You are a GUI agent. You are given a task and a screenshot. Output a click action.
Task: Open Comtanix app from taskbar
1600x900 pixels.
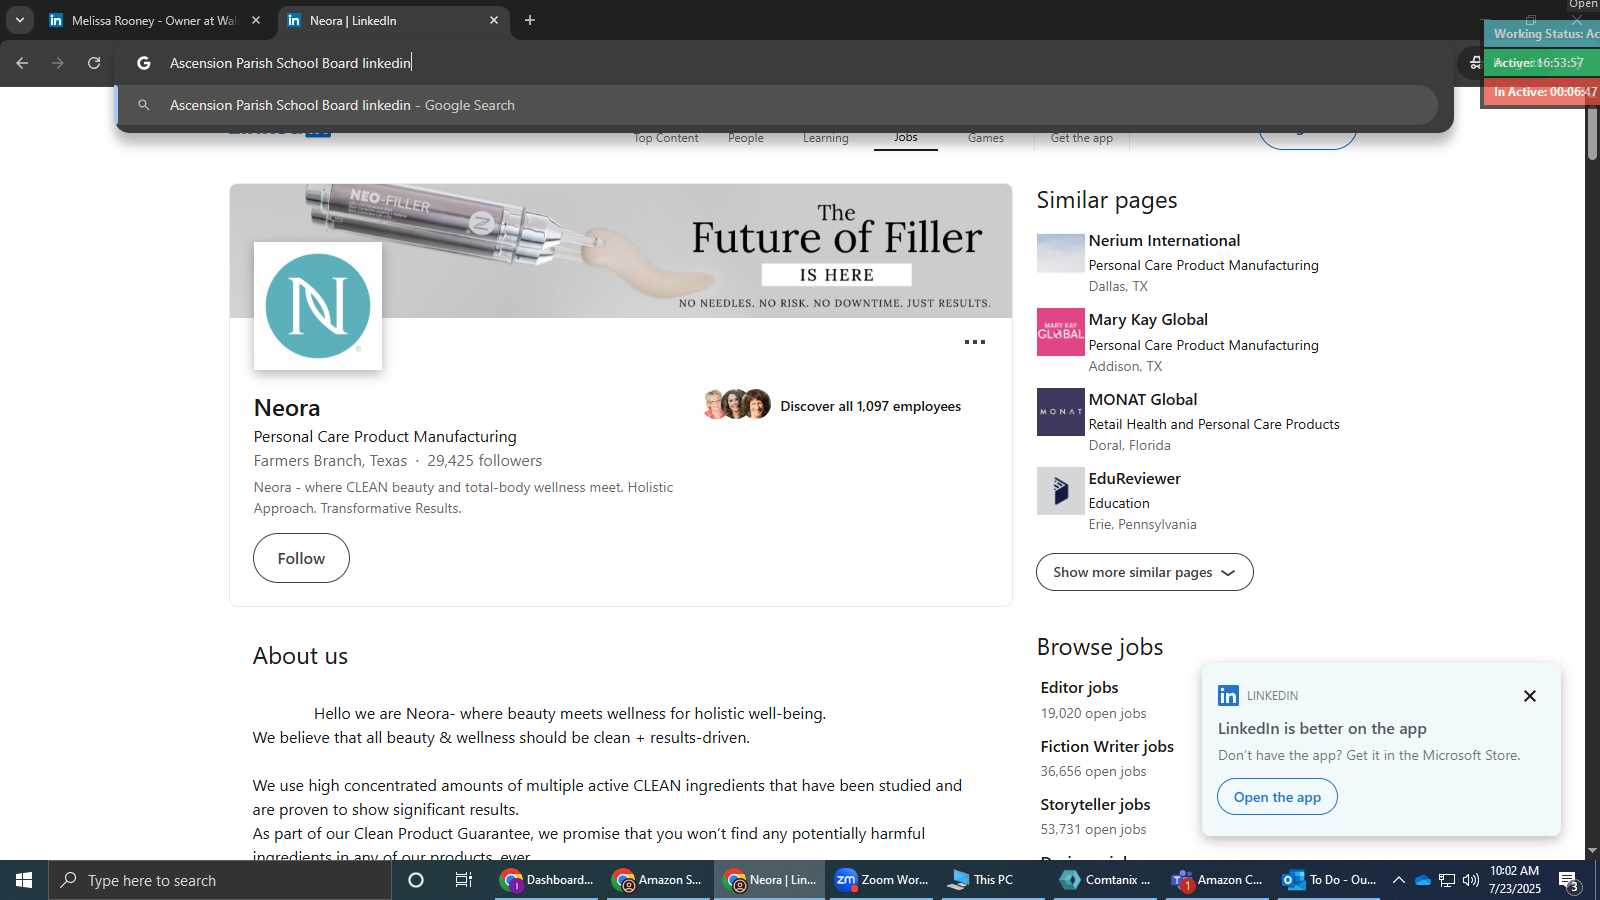click(x=1105, y=880)
